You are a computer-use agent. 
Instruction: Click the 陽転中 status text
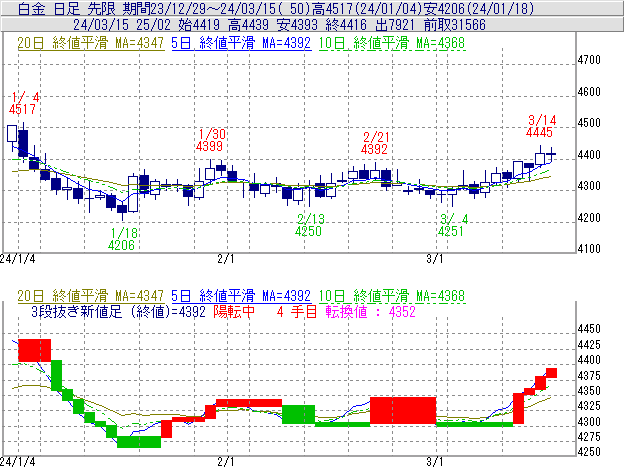click(x=234, y=311)
